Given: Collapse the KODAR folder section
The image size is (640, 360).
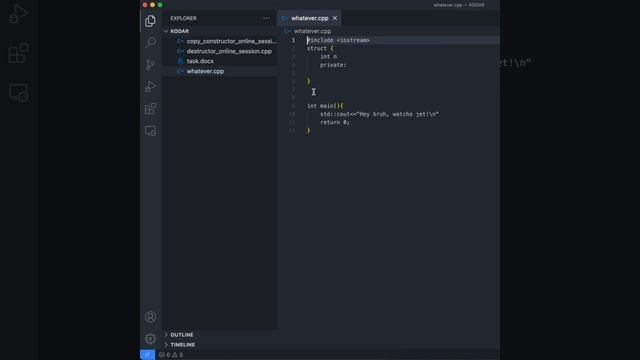Looking at the screenshot, I should pos(220,31).
